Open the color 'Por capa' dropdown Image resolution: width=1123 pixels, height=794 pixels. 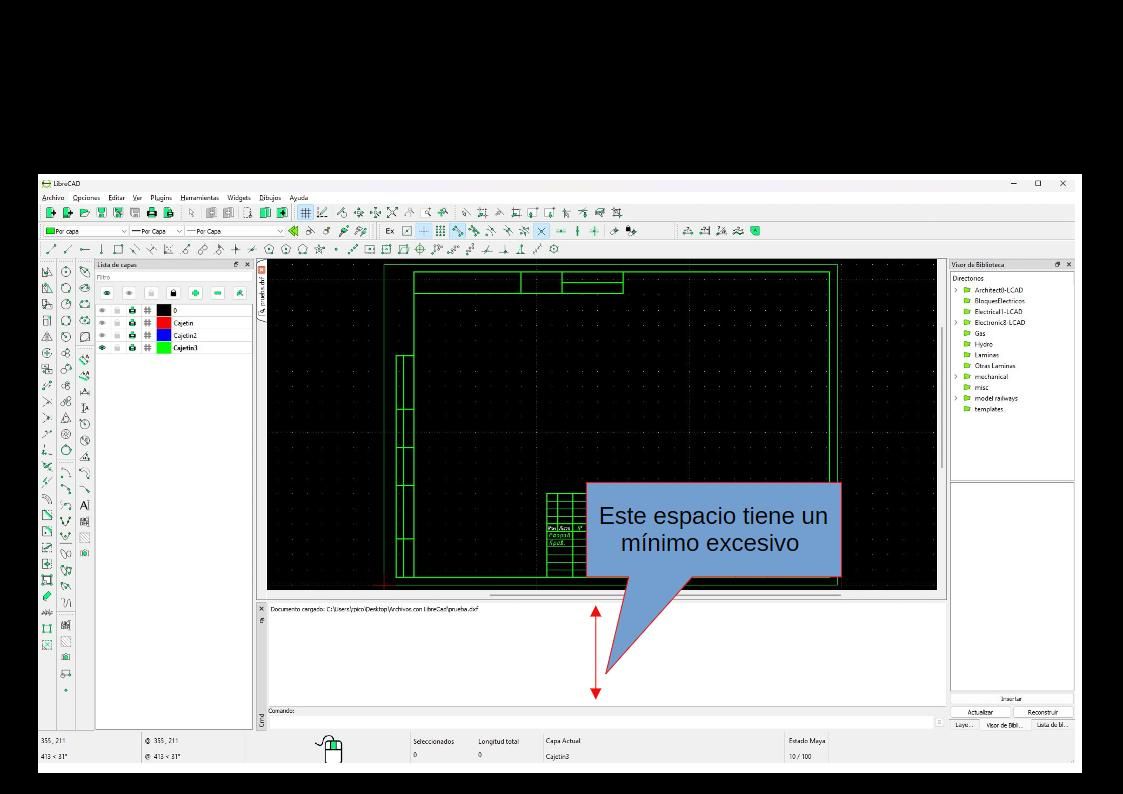84,231
